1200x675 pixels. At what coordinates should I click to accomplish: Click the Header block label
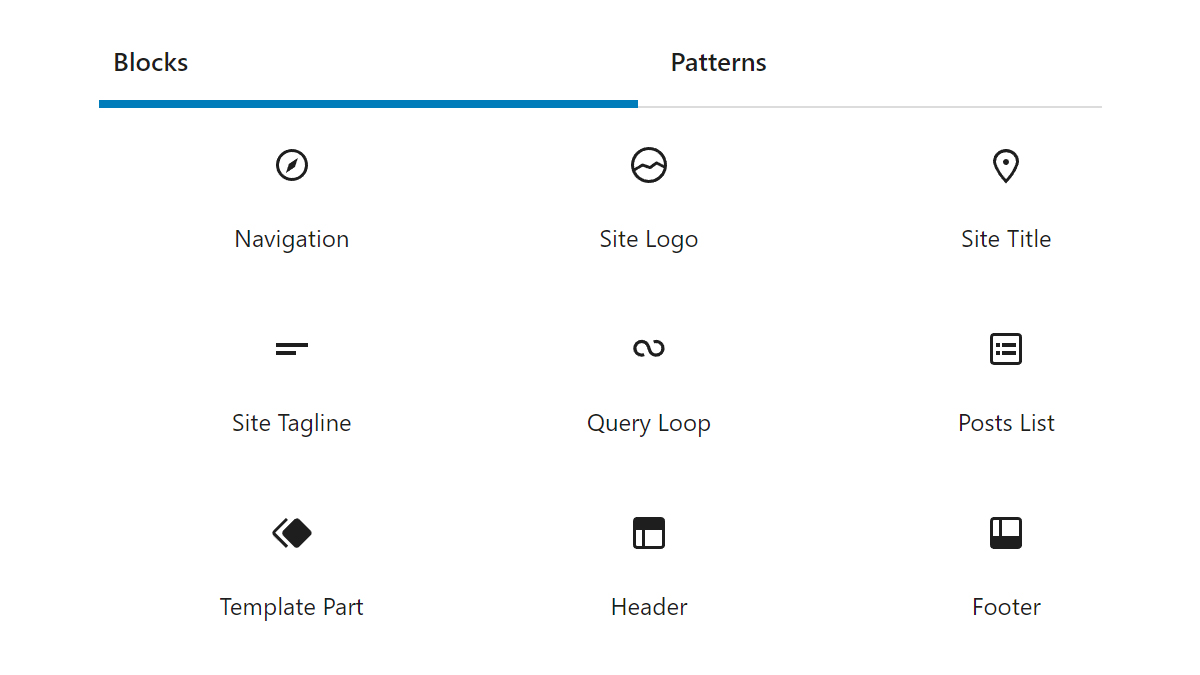click(x=649, y=607)
